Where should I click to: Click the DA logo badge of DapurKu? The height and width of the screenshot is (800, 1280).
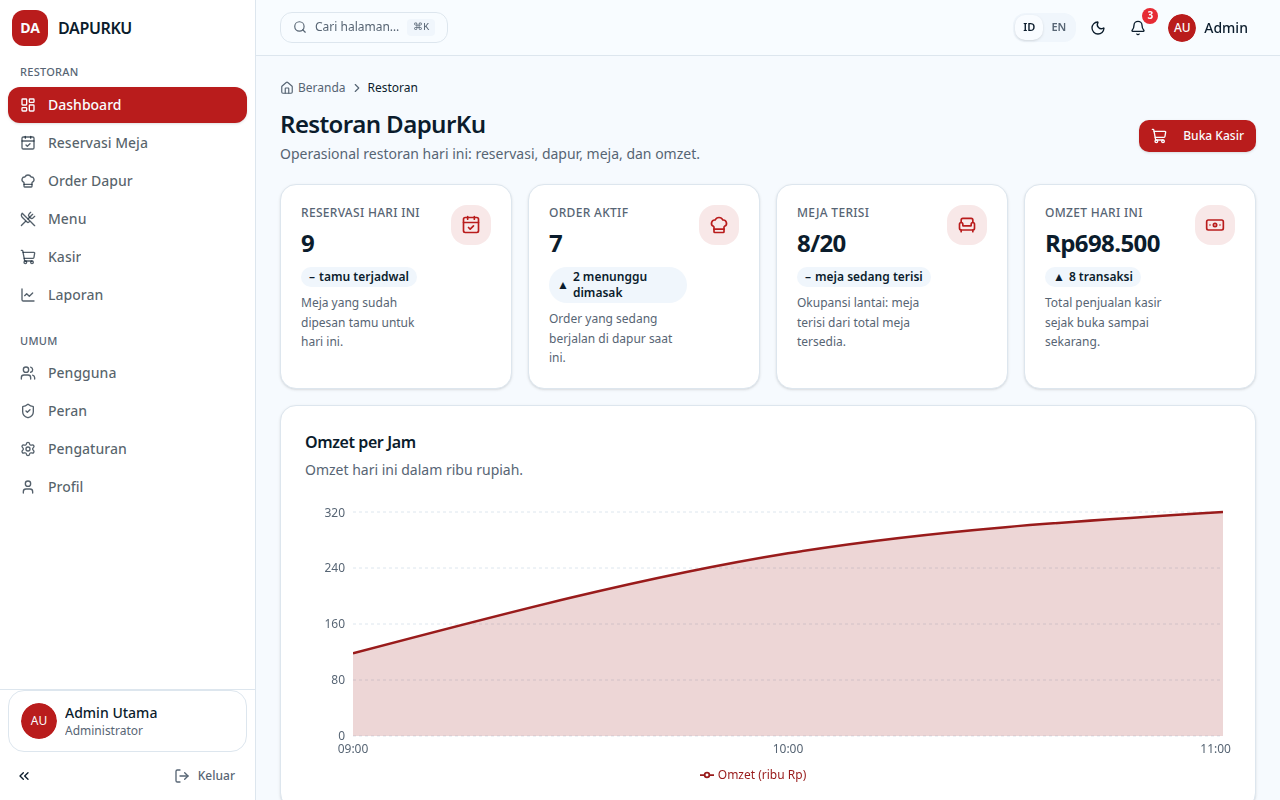tap(30, 28)
